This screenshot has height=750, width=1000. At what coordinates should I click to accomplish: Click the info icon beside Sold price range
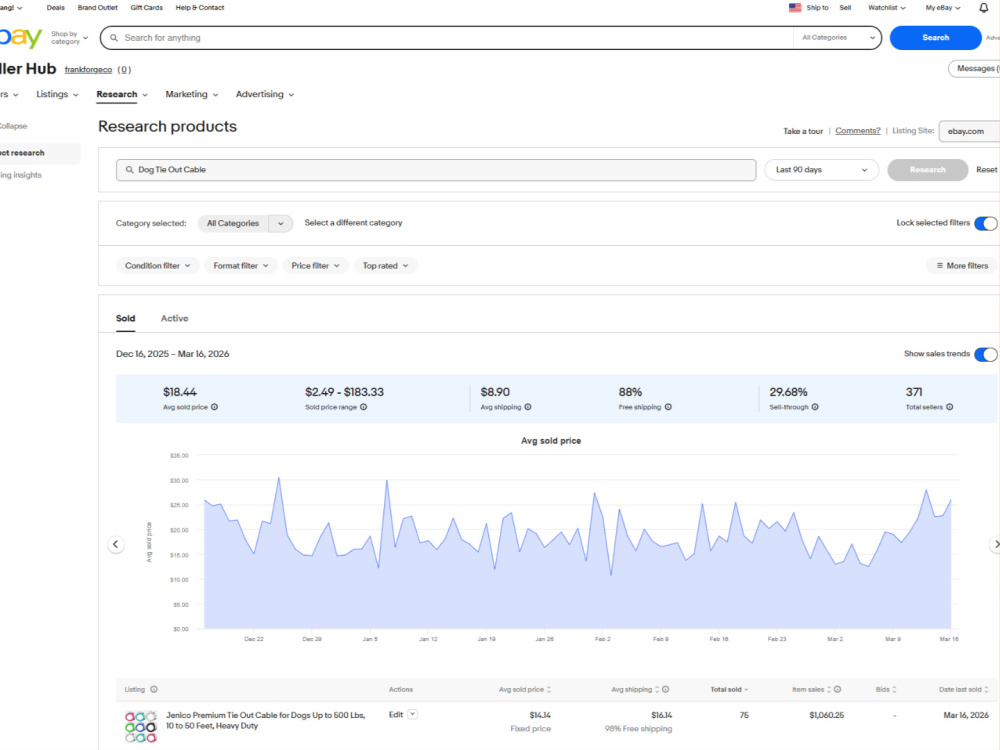point(364,407)
